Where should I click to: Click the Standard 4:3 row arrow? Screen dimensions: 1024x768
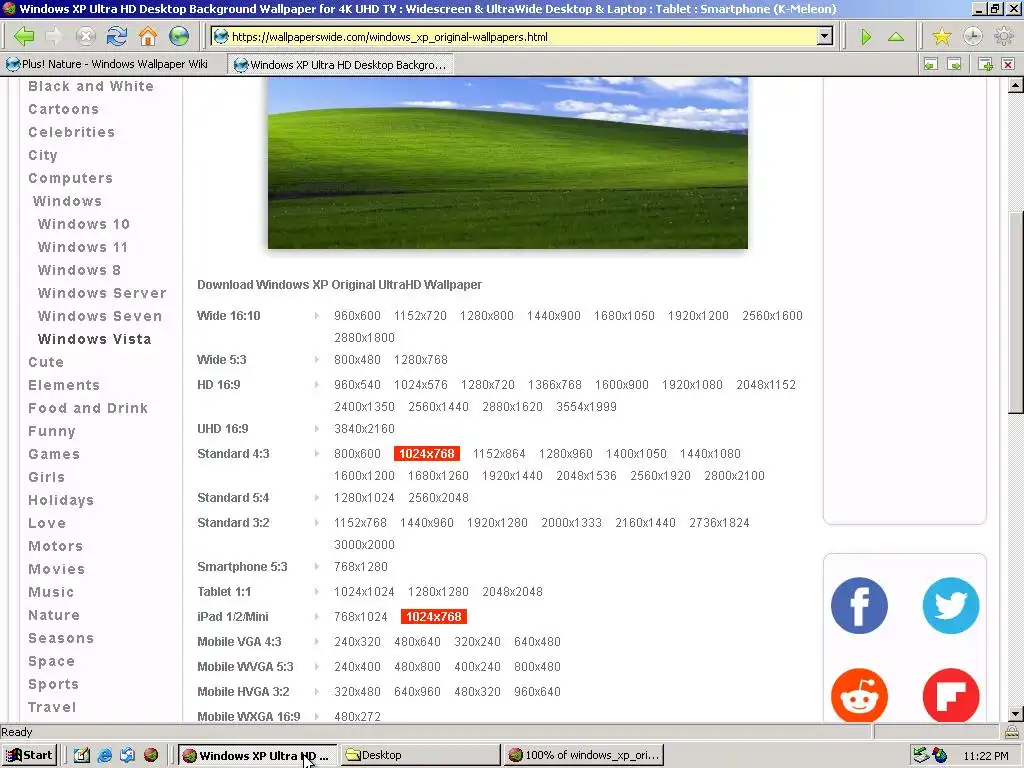click(317, 453)
